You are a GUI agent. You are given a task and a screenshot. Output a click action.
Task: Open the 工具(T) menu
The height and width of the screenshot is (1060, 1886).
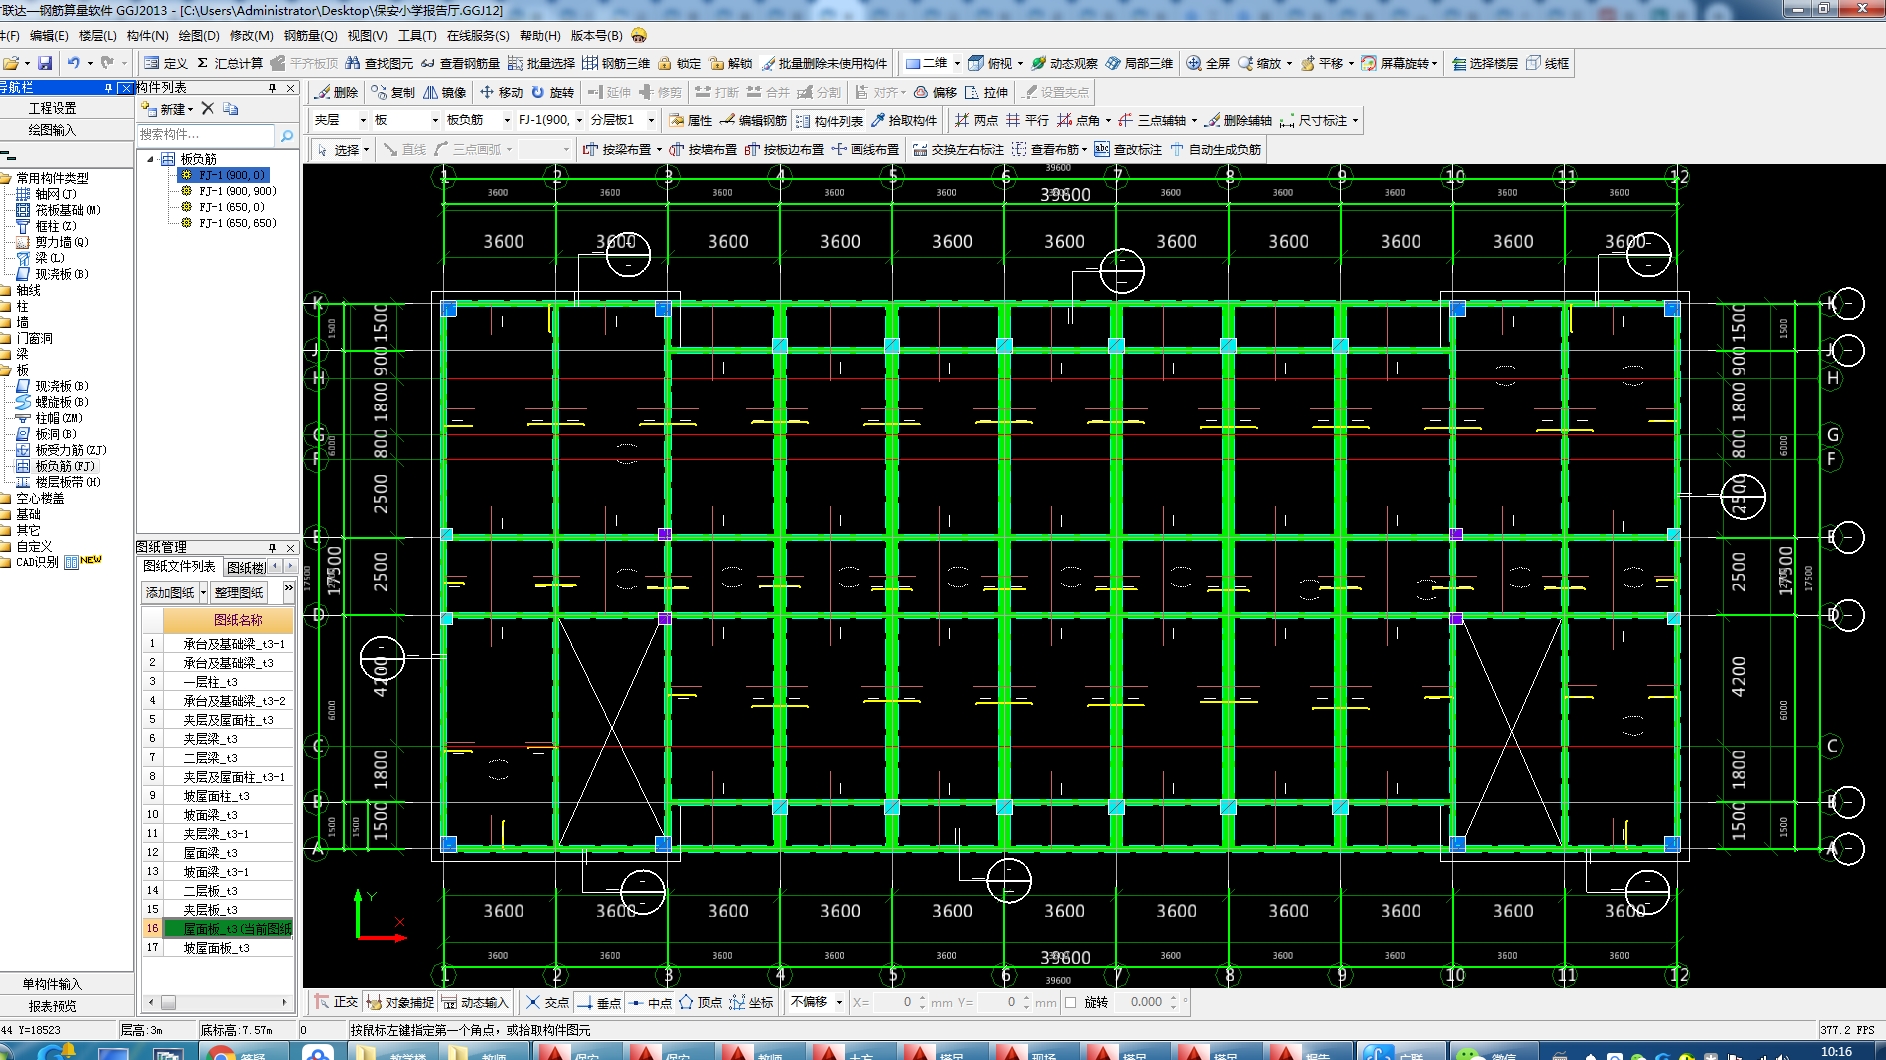click(417, 35)
